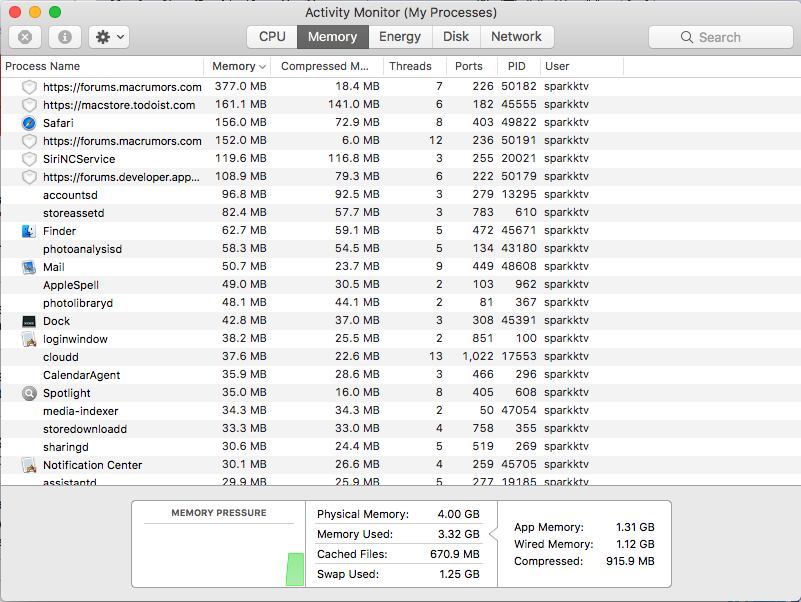
Task: Sort by PID column header
Action: click(x=518, y=66)
